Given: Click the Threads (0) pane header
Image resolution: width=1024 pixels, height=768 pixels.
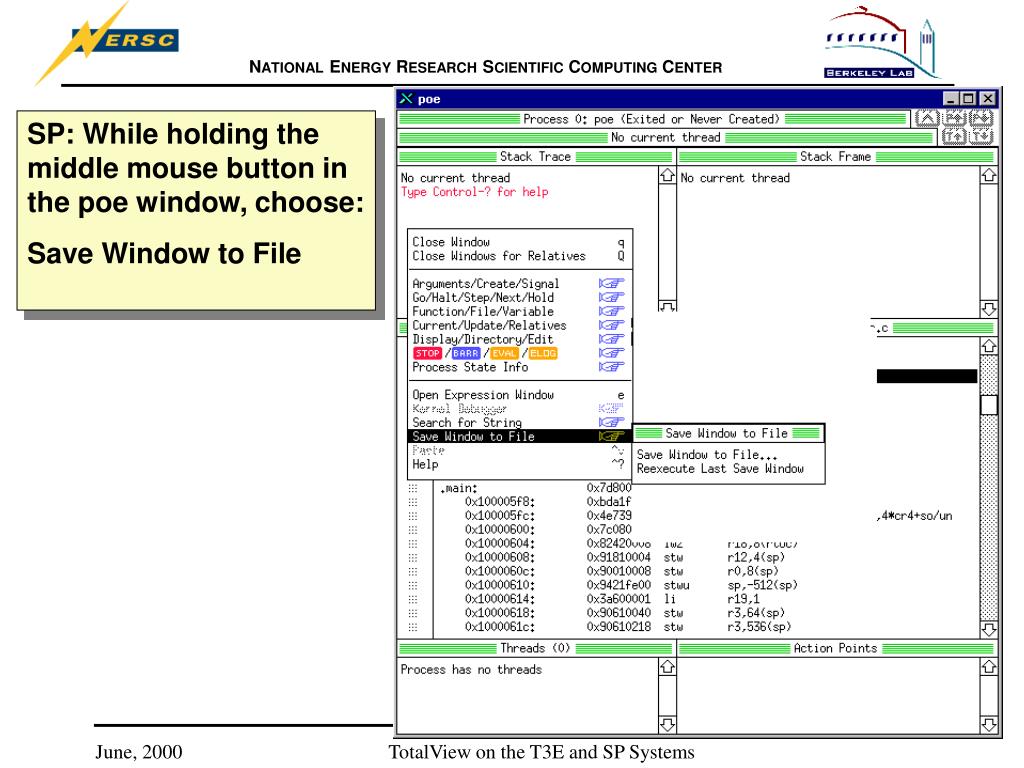Looking at the screenshot, I should point(535,648).
